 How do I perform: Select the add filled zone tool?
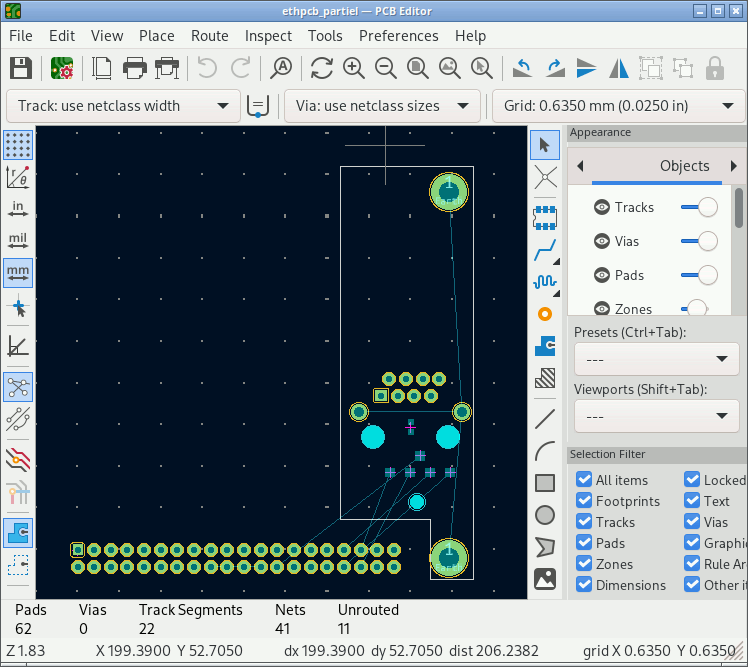point(545,346)
